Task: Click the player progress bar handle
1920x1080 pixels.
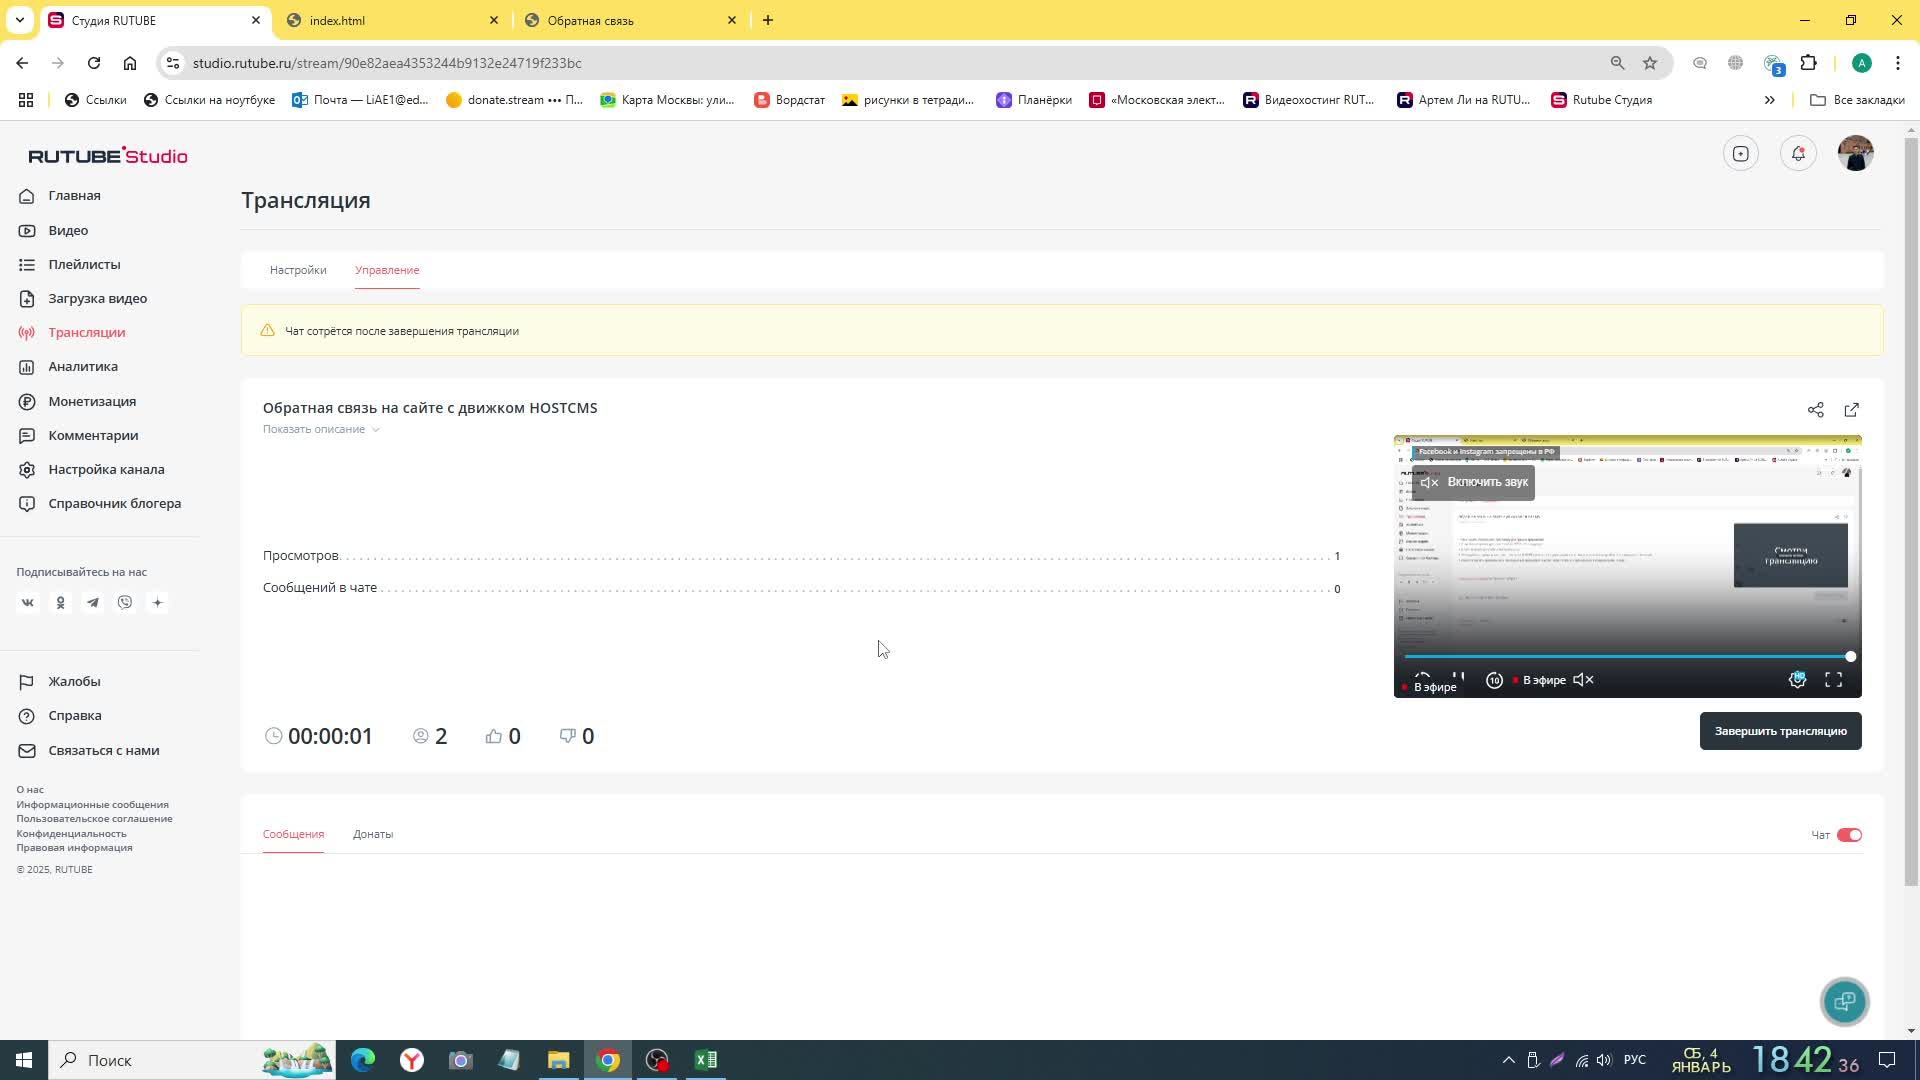Action: click(x=1850, y=657)
